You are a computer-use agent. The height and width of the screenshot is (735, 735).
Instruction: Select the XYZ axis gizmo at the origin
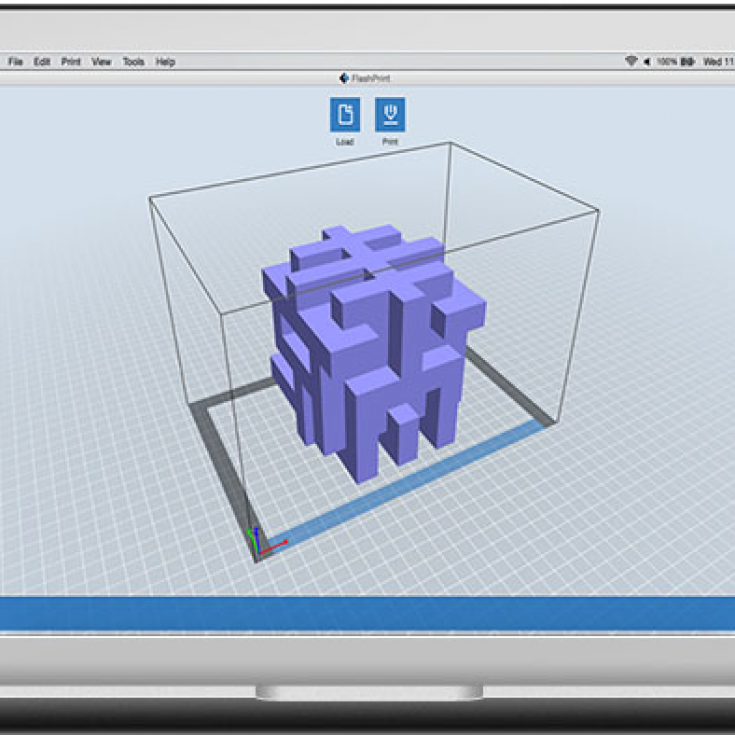click(258, 542)
